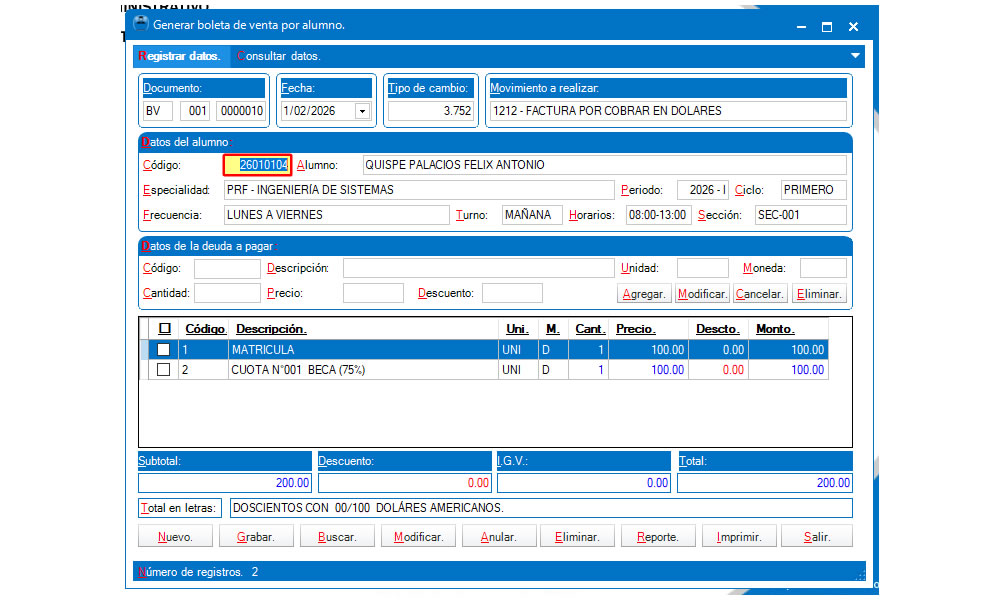Click the Total en letras text field
The height and width of the screenshot is (600, 1000).
541,508
